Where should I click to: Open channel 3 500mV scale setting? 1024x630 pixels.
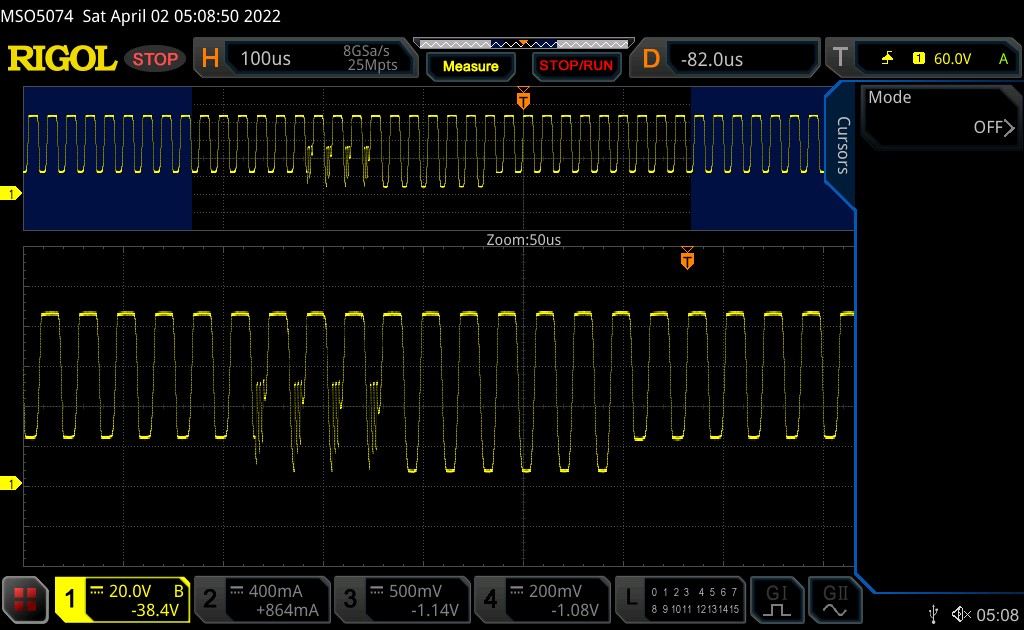(415, 591)
